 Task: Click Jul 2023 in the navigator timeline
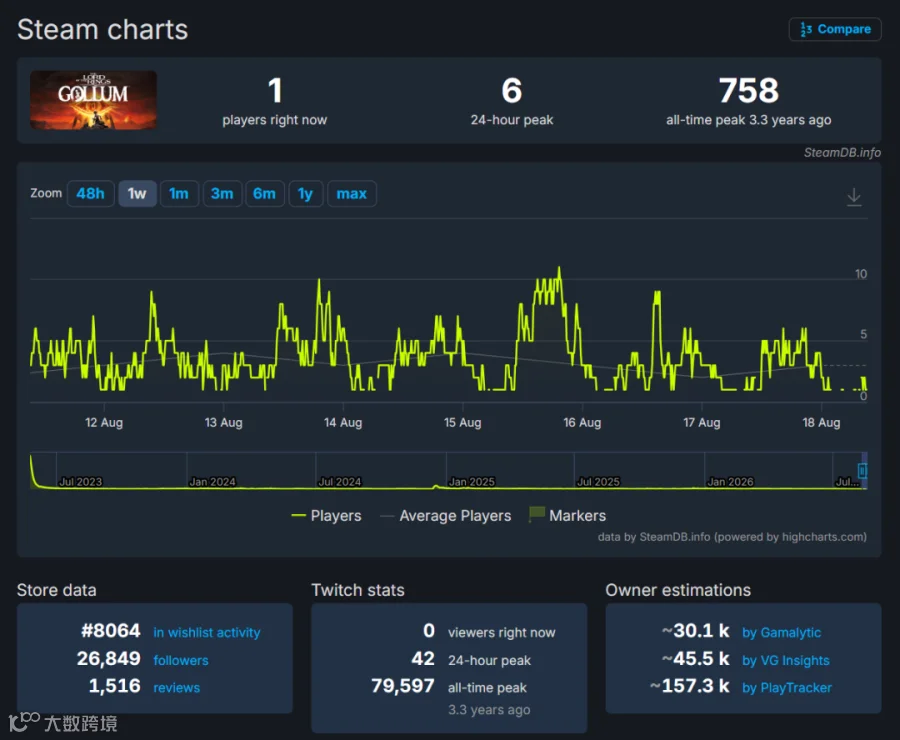click(80, 482)
